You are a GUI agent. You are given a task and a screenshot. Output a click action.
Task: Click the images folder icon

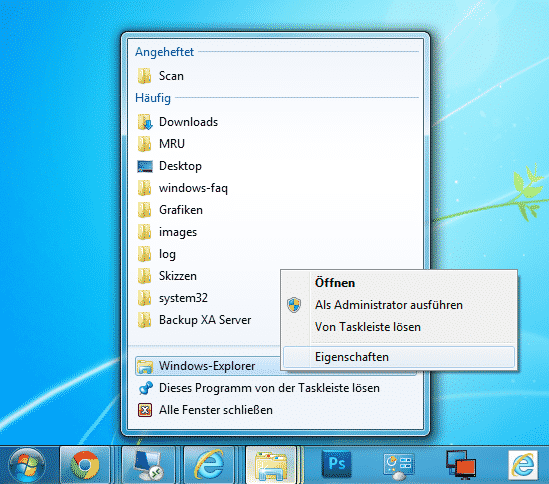144,232
